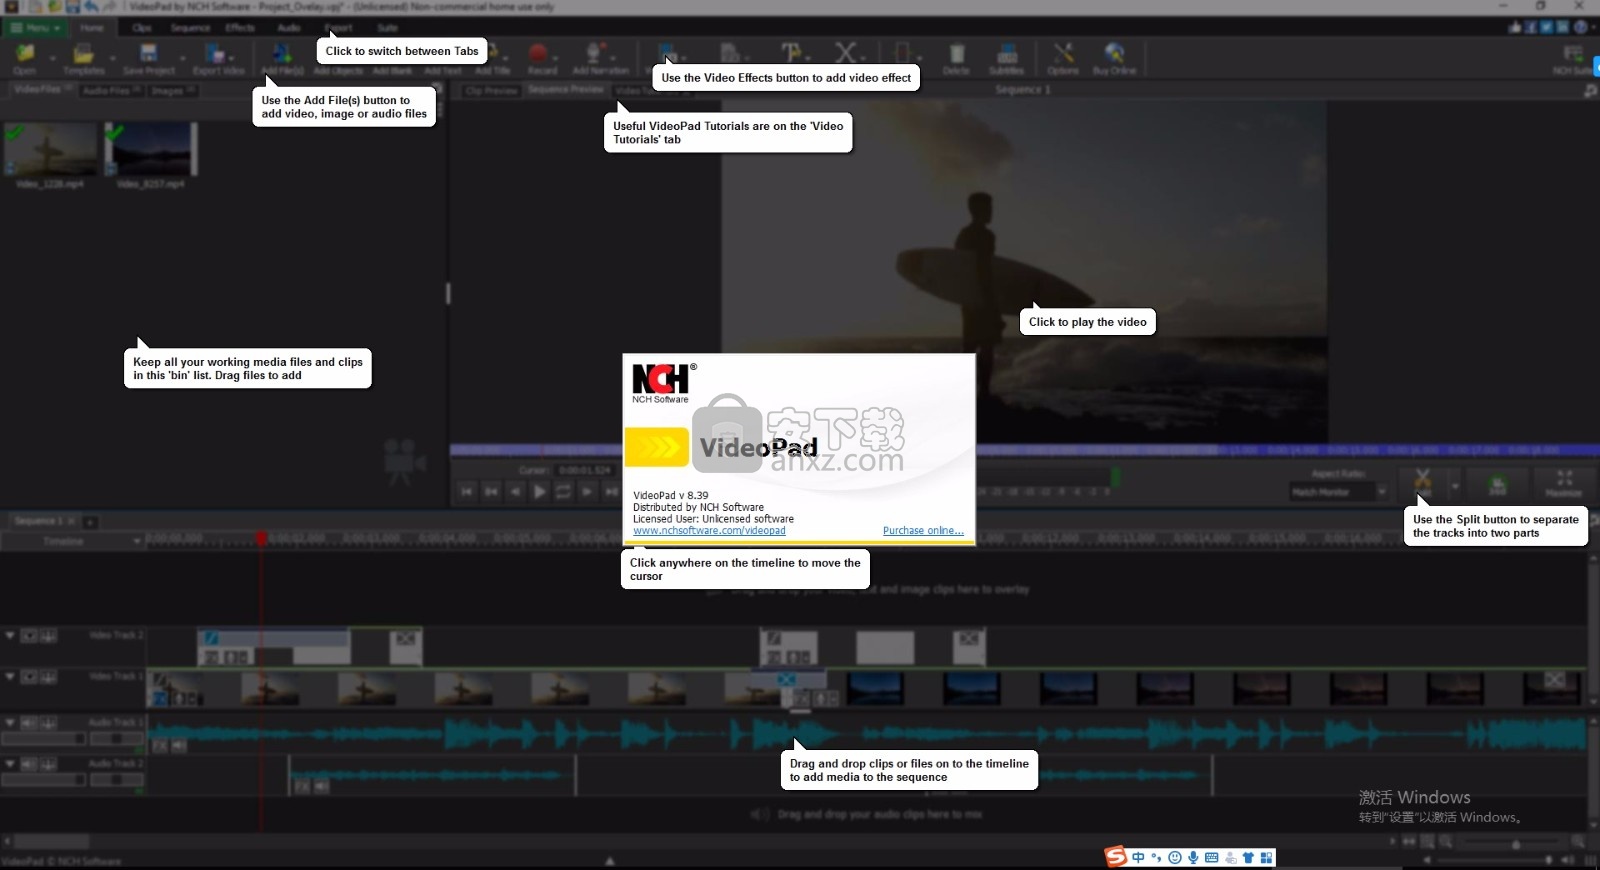Open the dropdown arrow beside the Split button
Image resolution: width=1600 pixels, height=870 pixels.
tap(1455, 486)
